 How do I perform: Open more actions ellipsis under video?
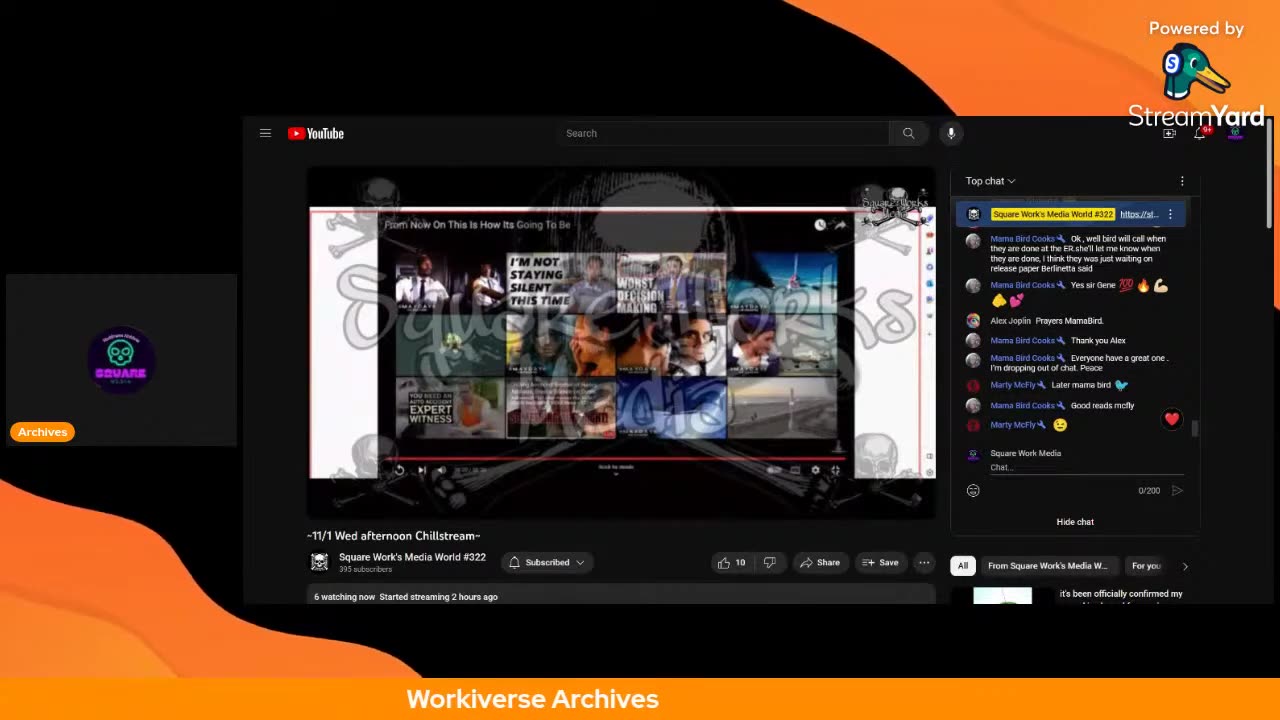(924, 563)
